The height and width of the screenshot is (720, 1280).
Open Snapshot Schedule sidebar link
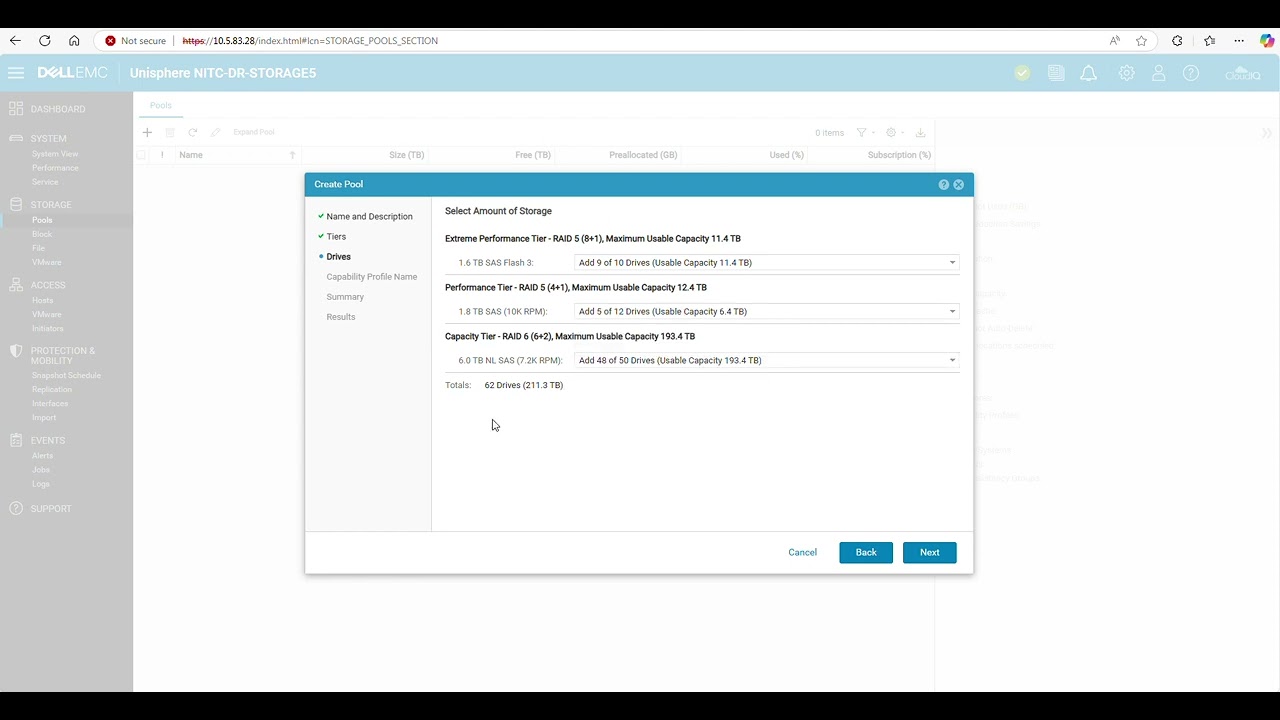[x=66, y=375]
